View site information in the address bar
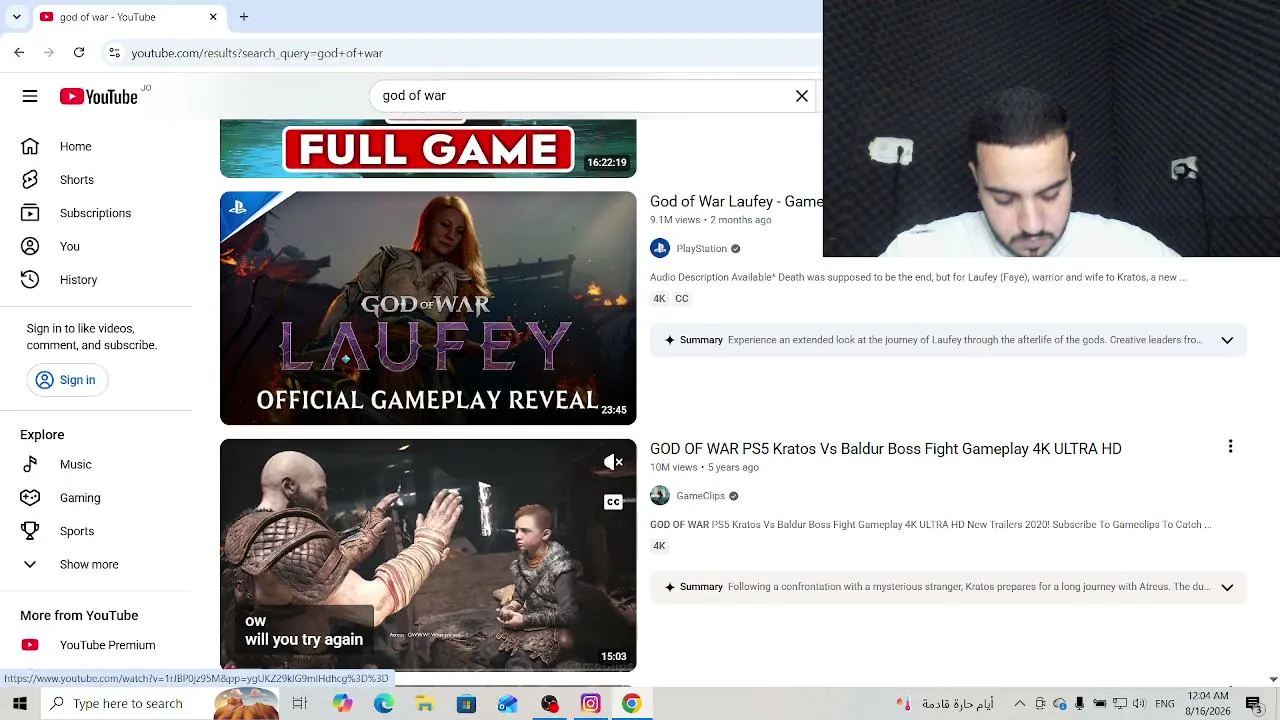This screenshot has height=720, width=1280. (114, 53)
